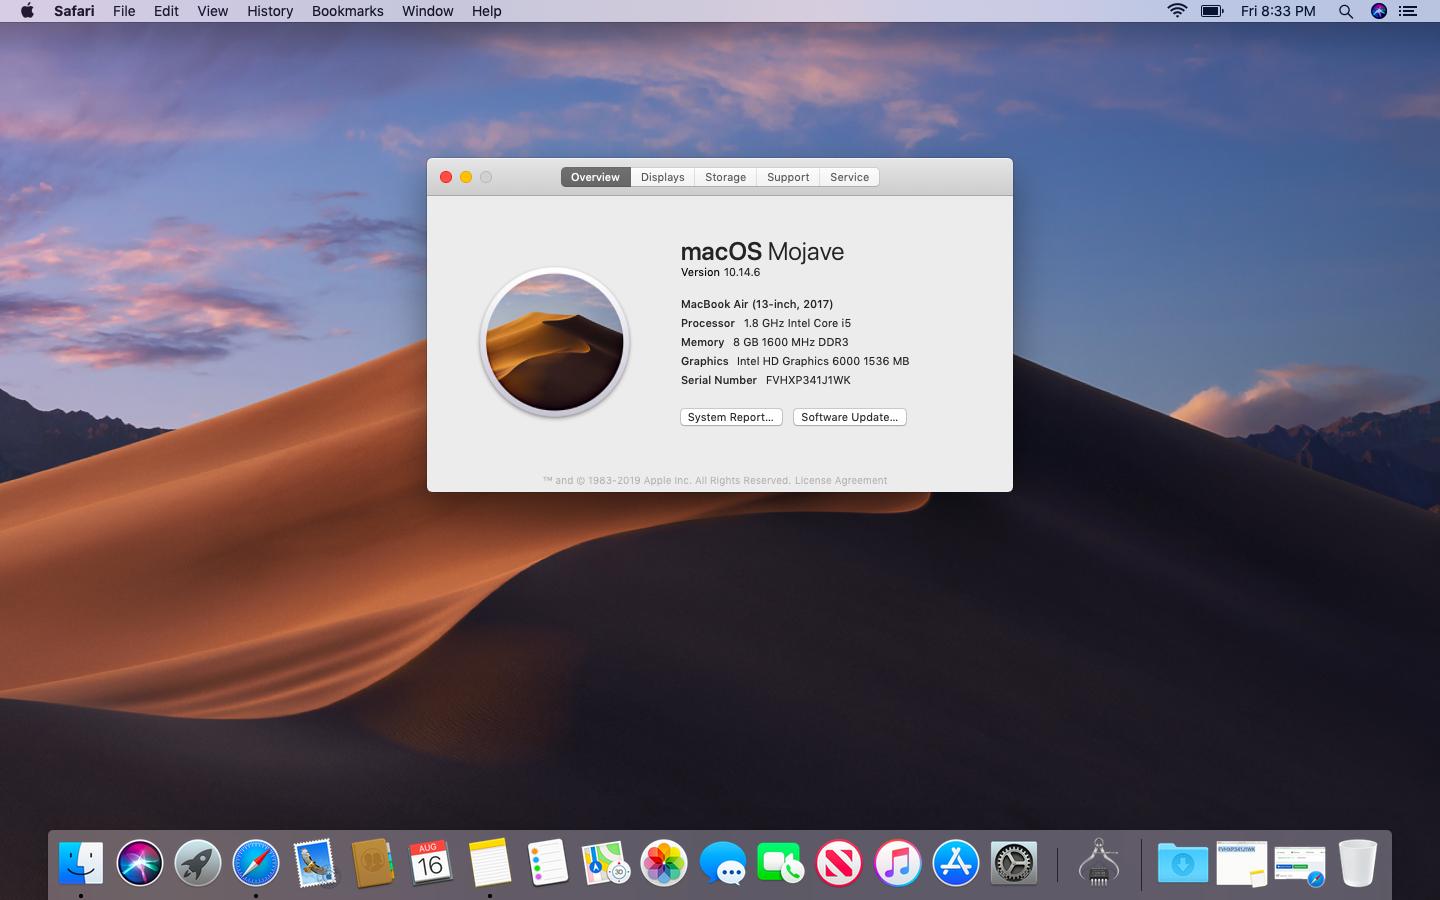Image resolution: width=1440 pixels, height=900 pixels.
Task: Open the Apple menu
Action: point(27,11)
